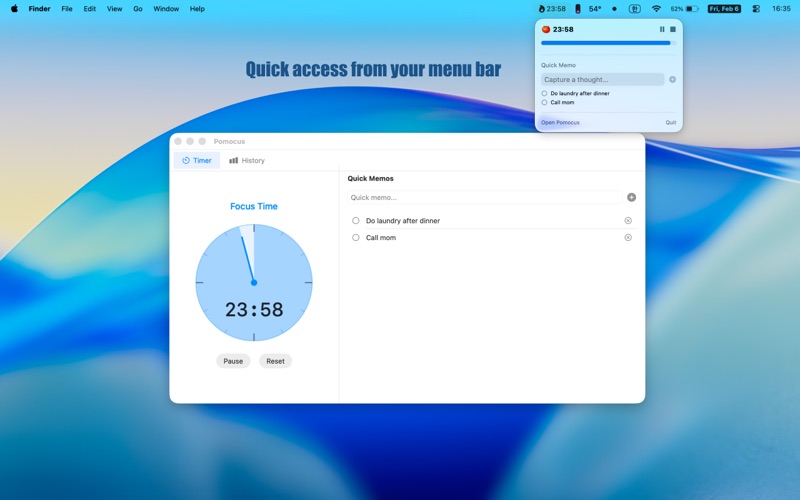Screen dimensions: 800x500
Task: Open Control Center from menu bar
Action: pos(756,9)
